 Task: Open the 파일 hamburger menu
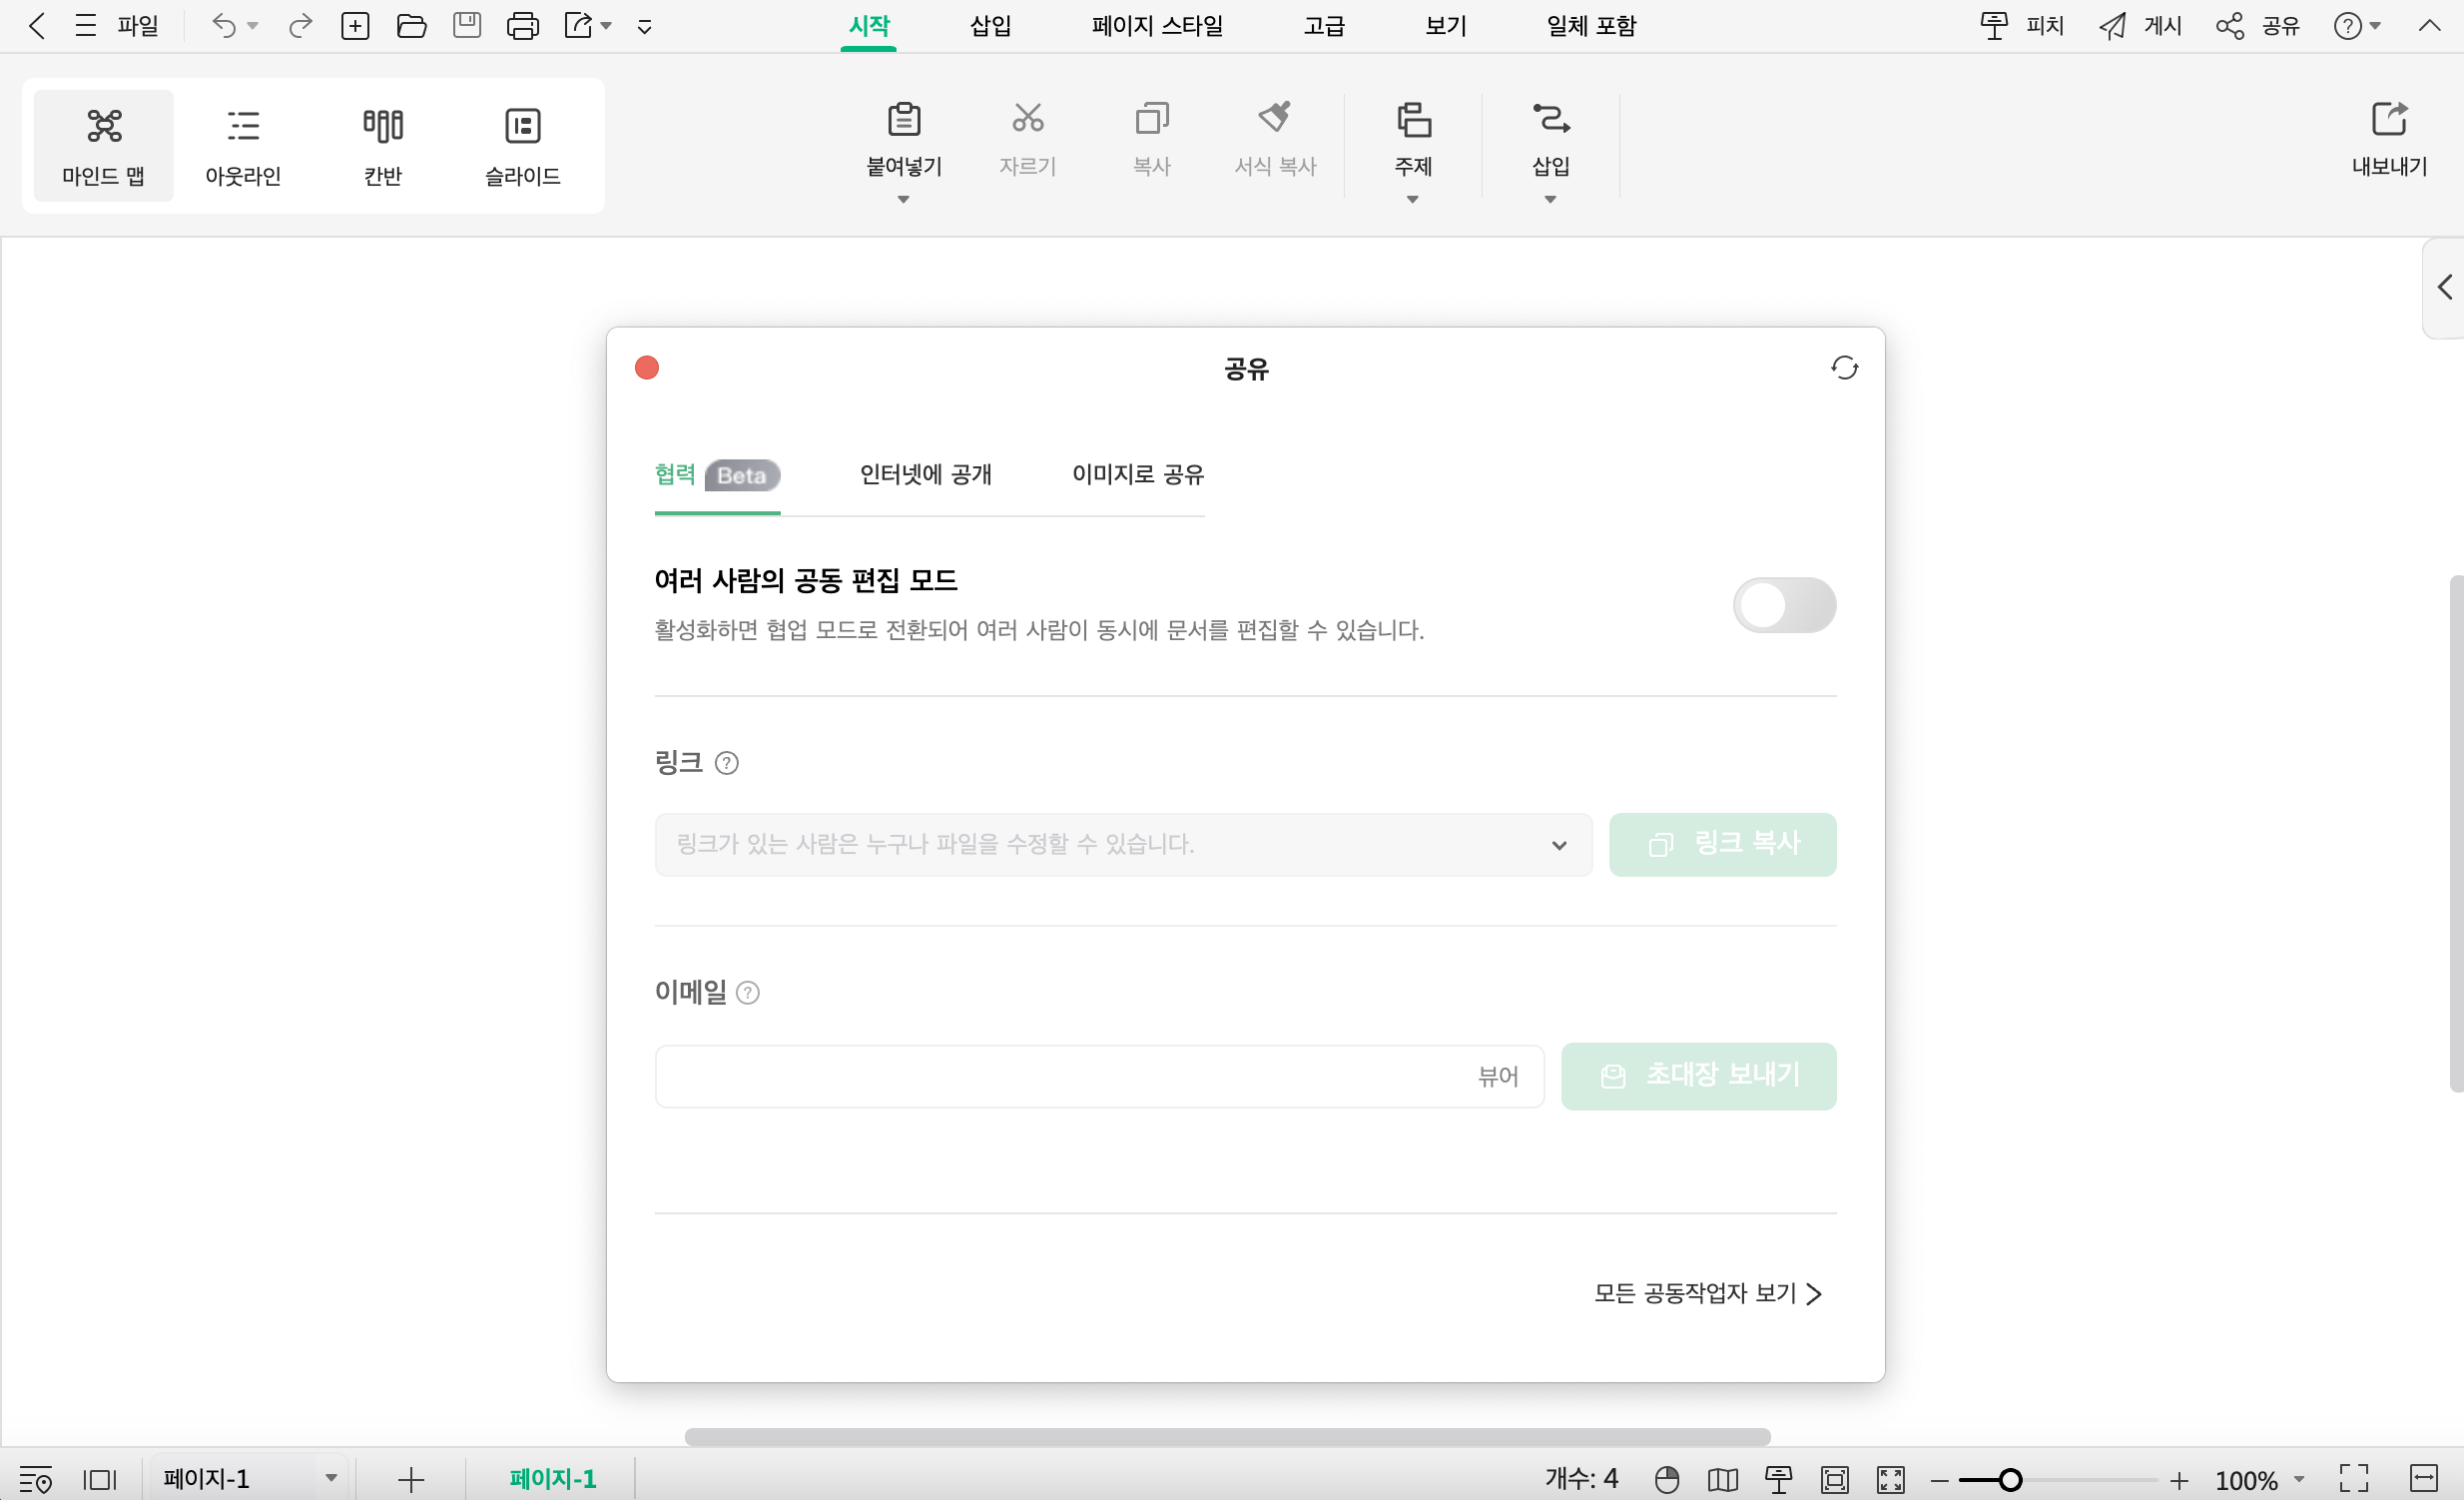click(x=117, y=26)
